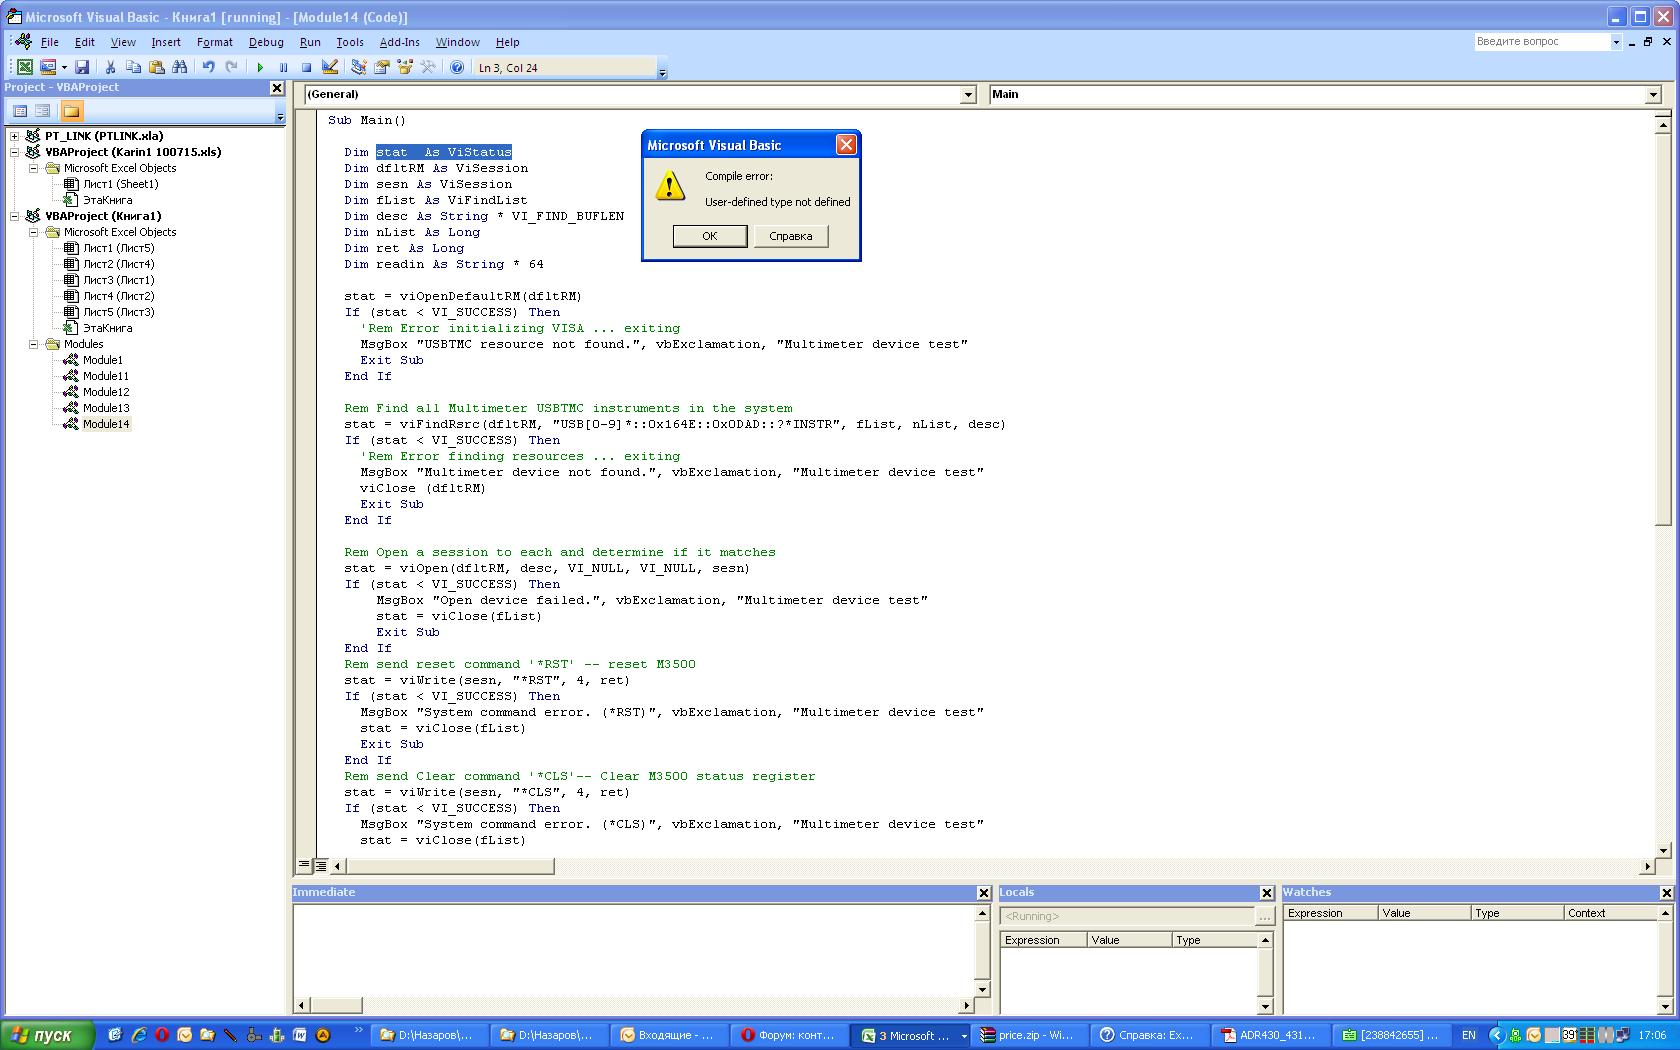The image size is (1680, 1050).
Task: Click OK in the compile error dialog
Action: coord(709,236)
